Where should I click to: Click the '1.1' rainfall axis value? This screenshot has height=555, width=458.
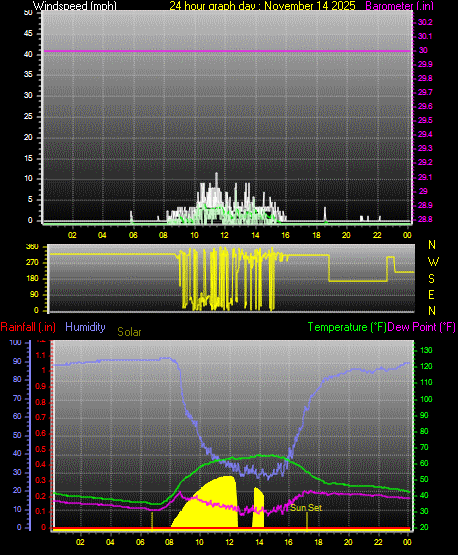point(41,355)
